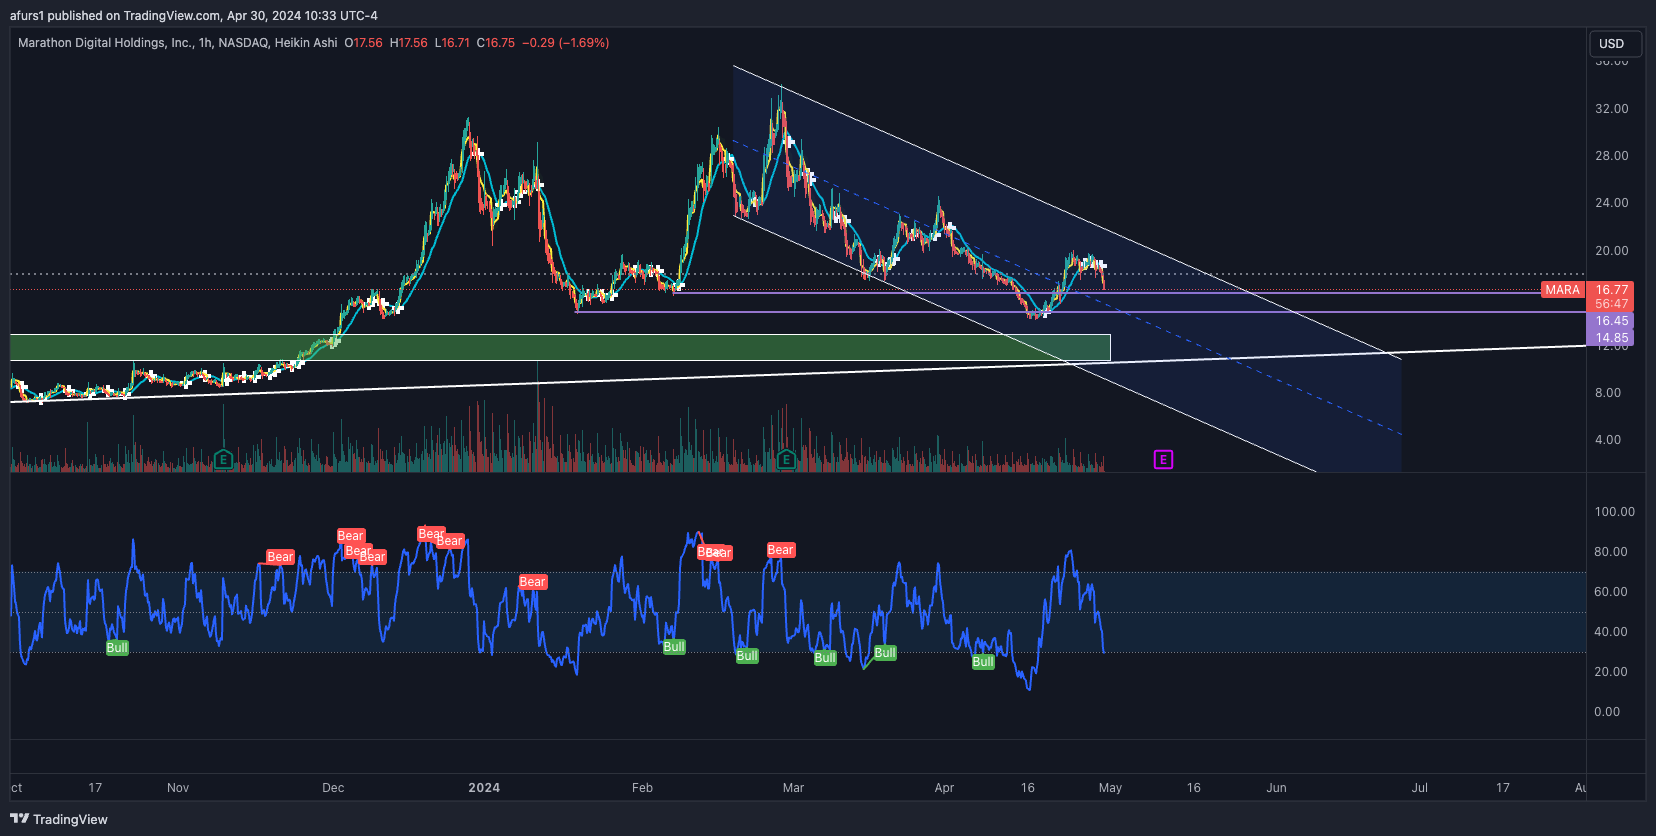Click the Bull label in early February
This screenshot has width=1656, height=836.
click(x=674, y=647)
